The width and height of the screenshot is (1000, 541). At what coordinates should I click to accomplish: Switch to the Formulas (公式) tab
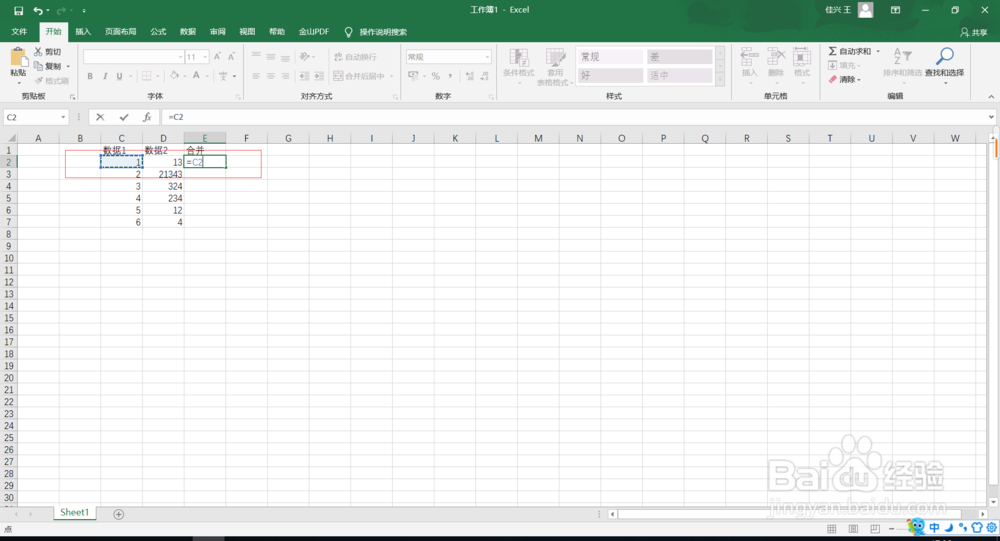158,32
